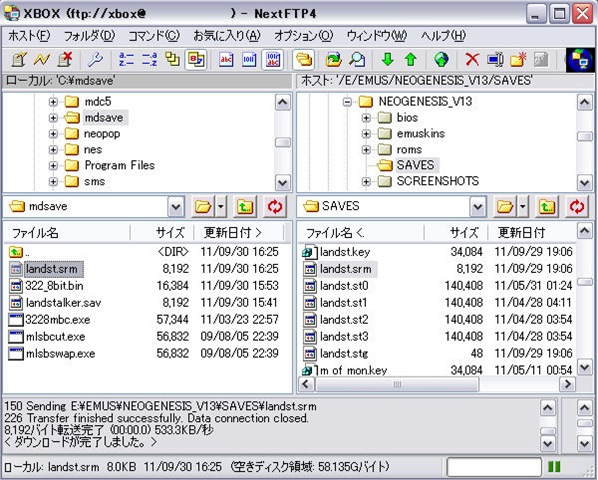Expand the roms folder on host
The width and height of the screenshot is (598, 480).
click(x=366, y=149)
